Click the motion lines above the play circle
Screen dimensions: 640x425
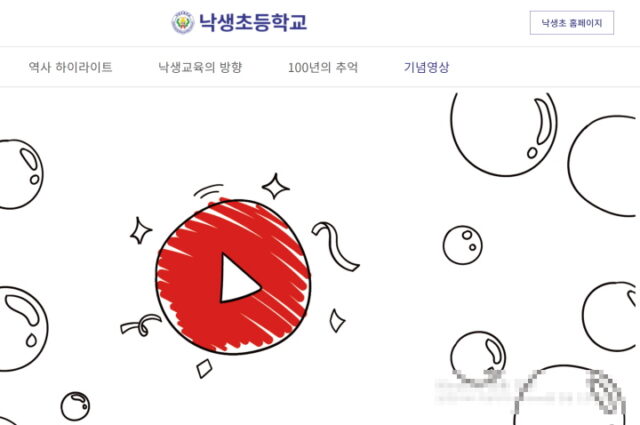[x=209, y=191]
